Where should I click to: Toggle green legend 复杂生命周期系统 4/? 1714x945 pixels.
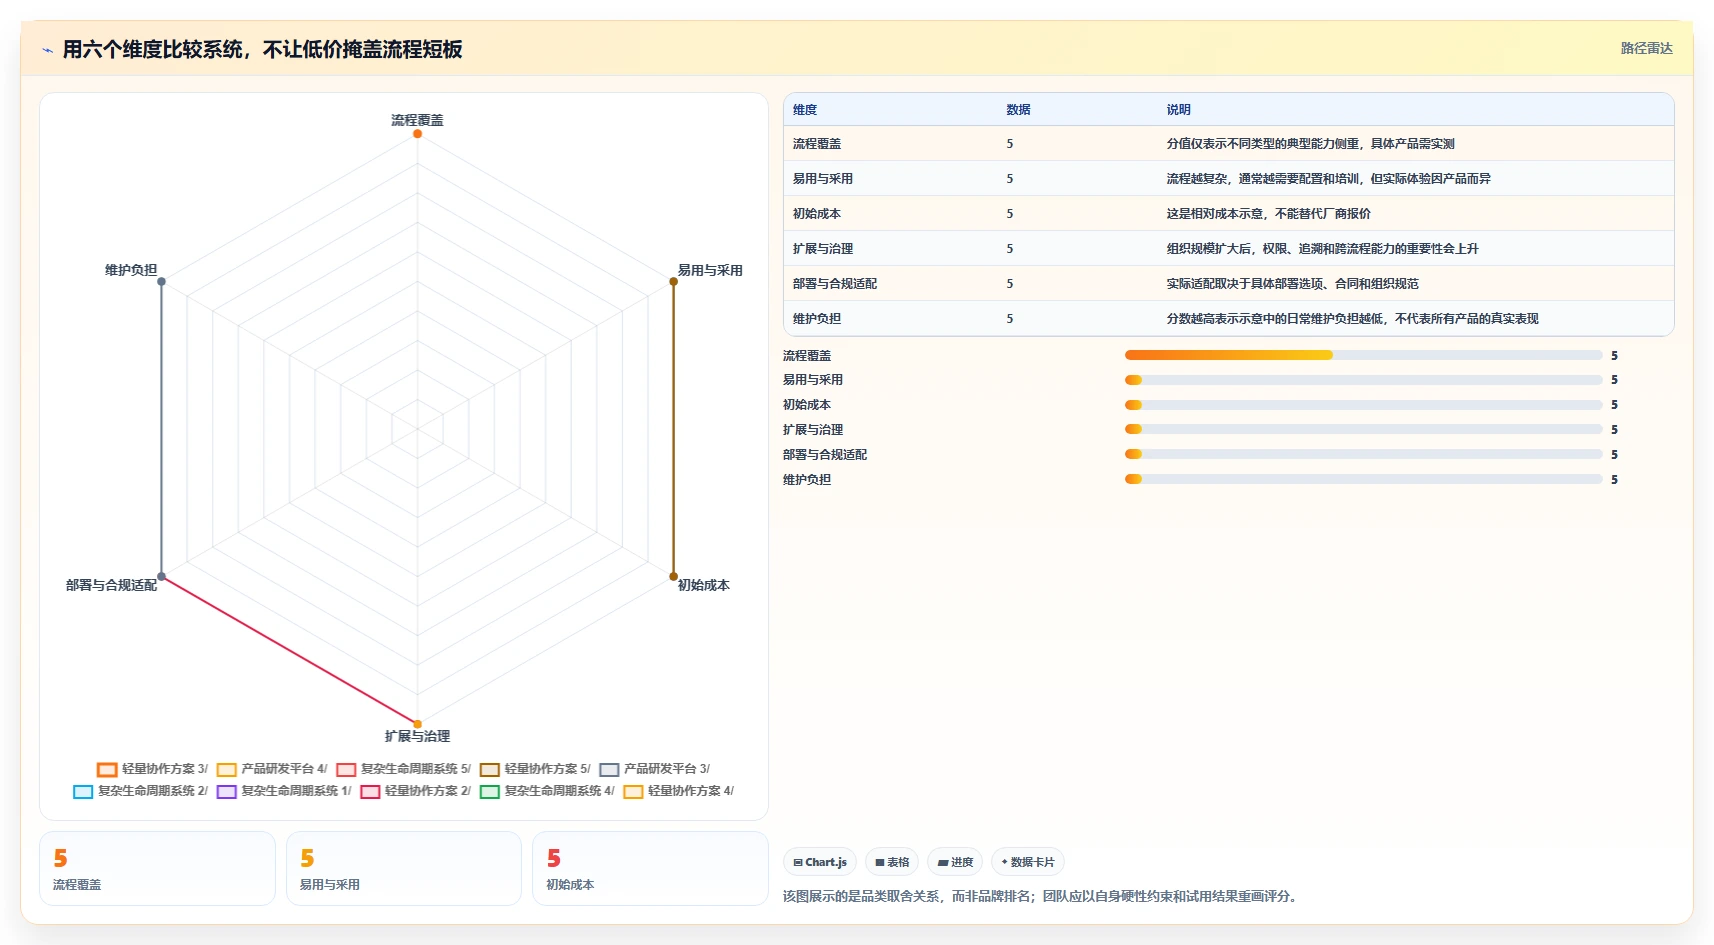coord(547,791)
